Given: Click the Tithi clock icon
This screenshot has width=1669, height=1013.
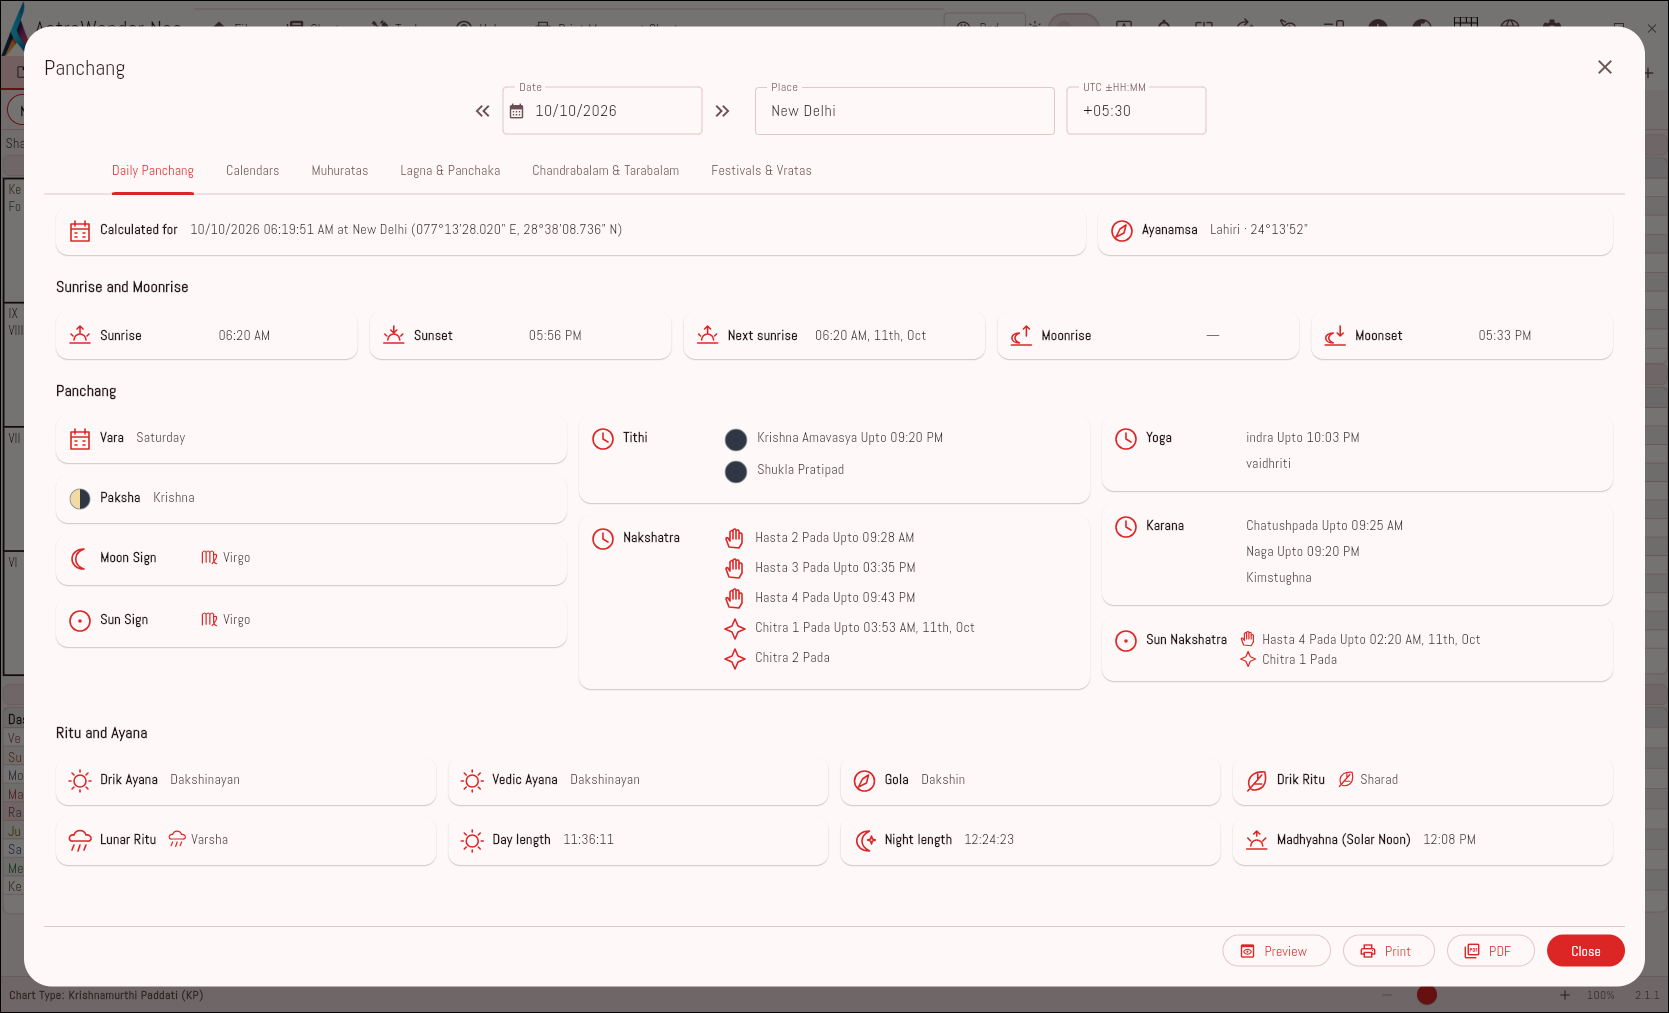Looking at the screenshot, I should pyautogui.click(x=603, y=439).
